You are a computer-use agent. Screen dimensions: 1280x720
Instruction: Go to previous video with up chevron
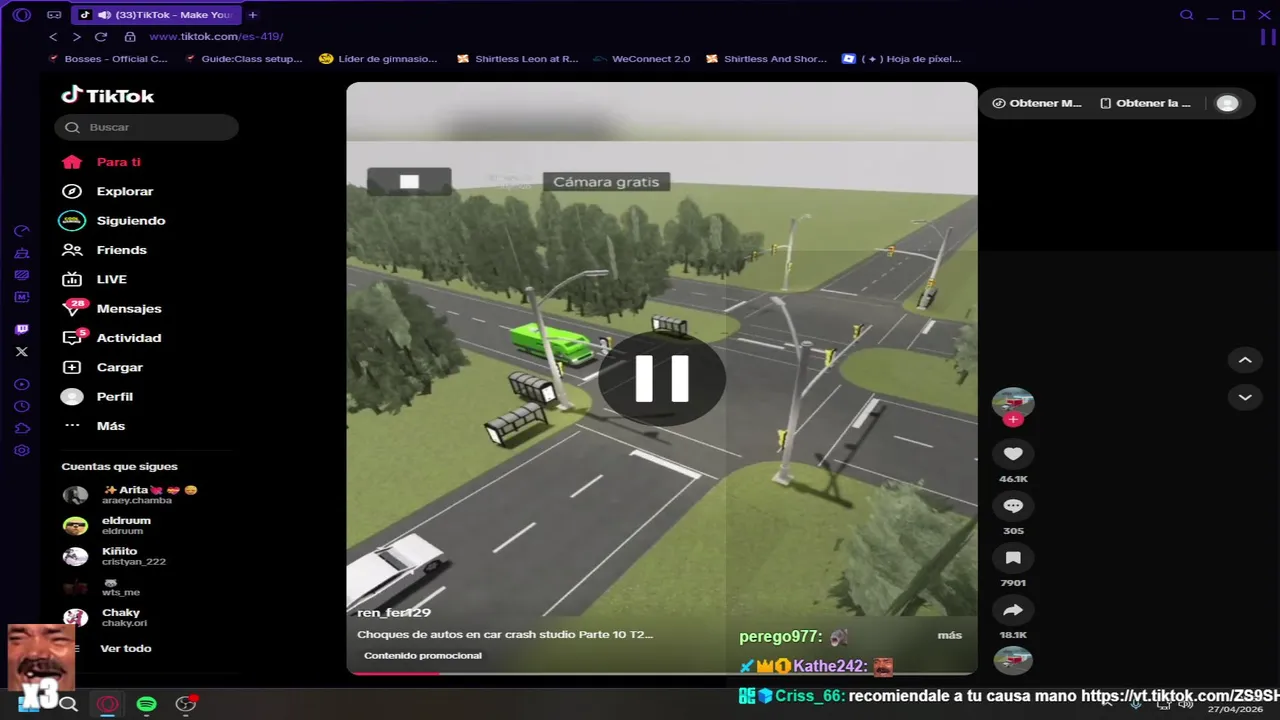(1245, 360)
